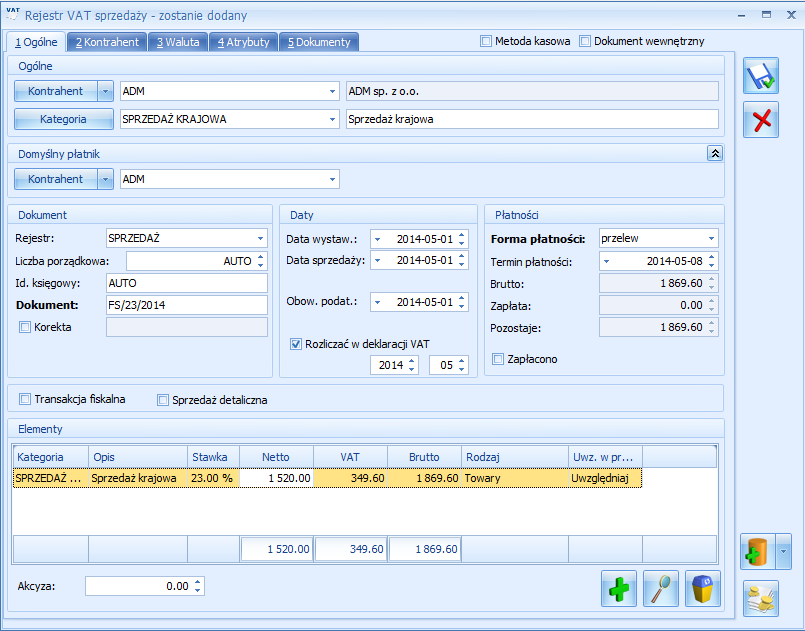Screen dimensions: 805x631
Task: Check the Korekta box
Action: click(x=25, y=327)
